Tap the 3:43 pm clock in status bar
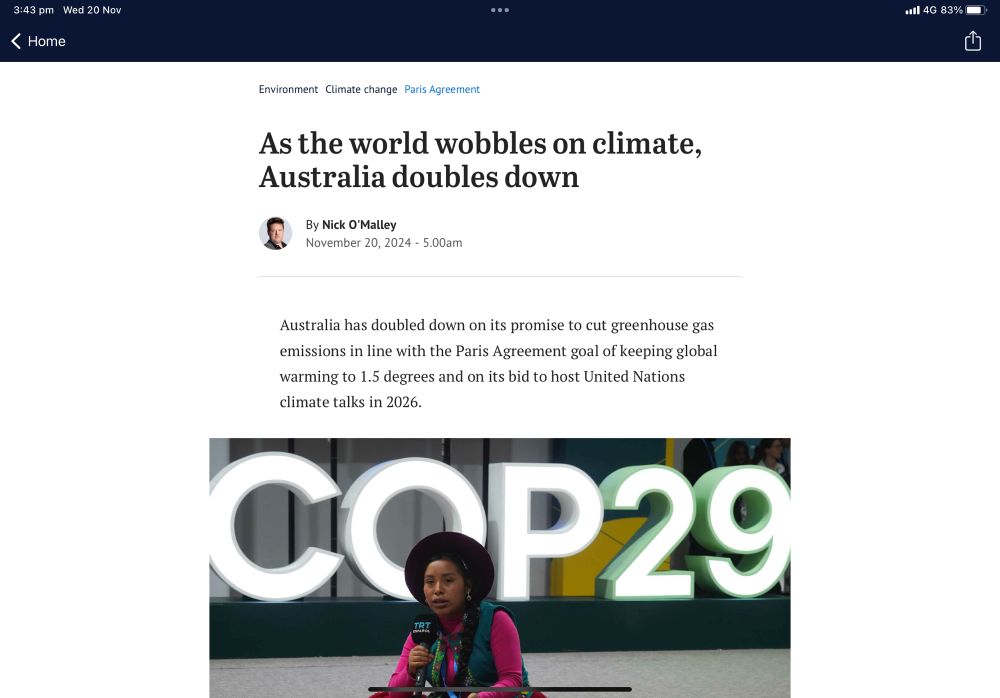1000x698 pixels. tap(33, 10)
